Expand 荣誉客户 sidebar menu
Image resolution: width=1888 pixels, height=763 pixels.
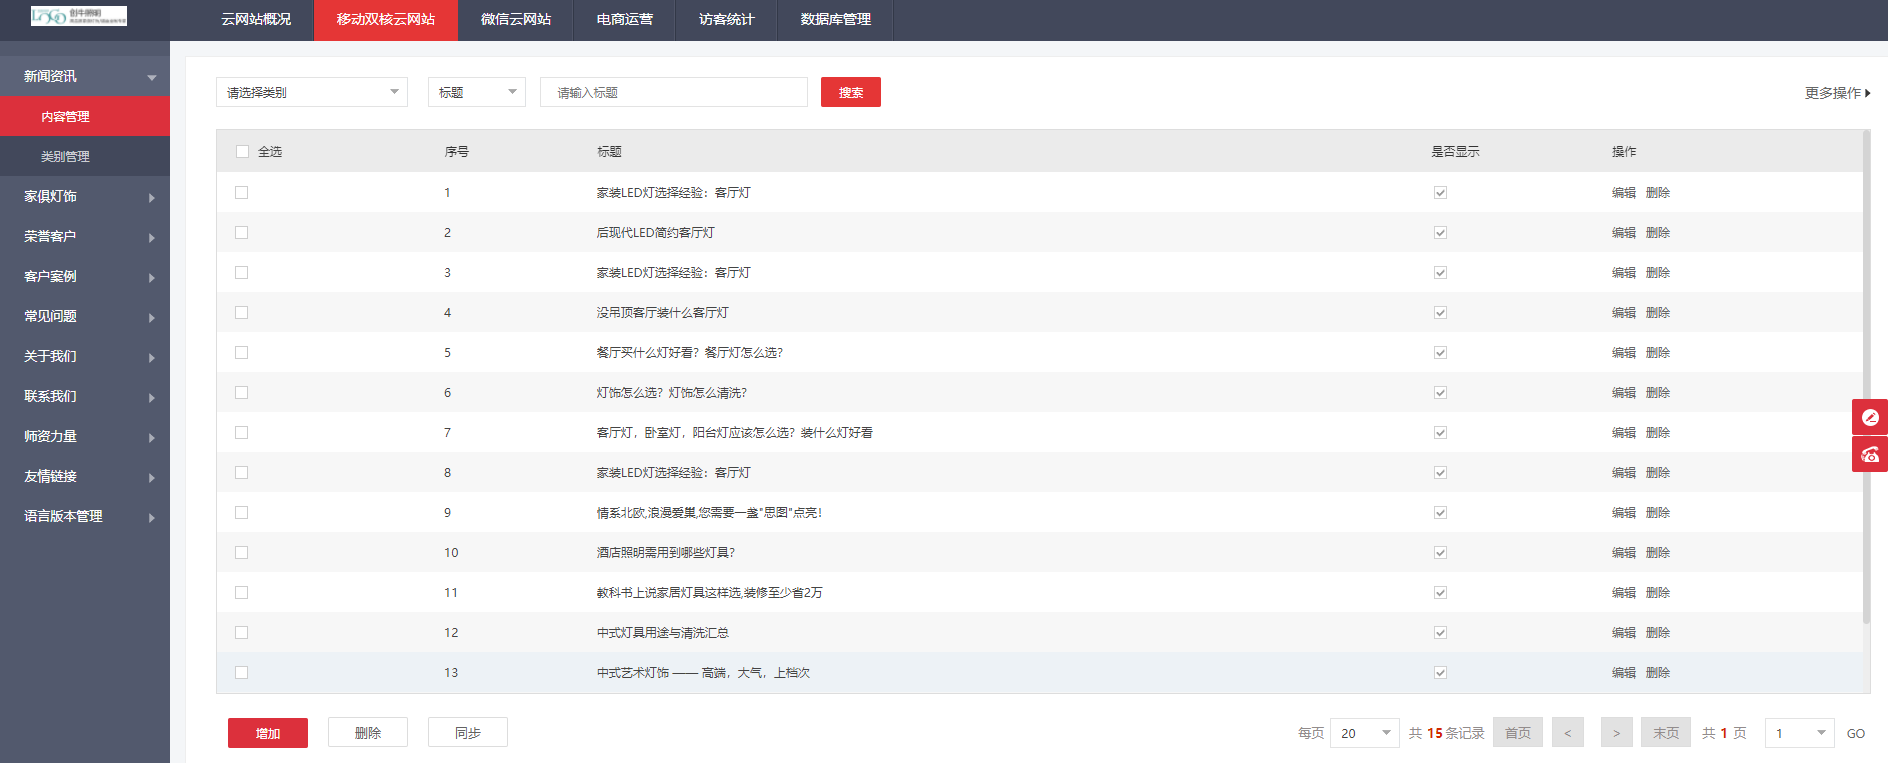point(85,236)
